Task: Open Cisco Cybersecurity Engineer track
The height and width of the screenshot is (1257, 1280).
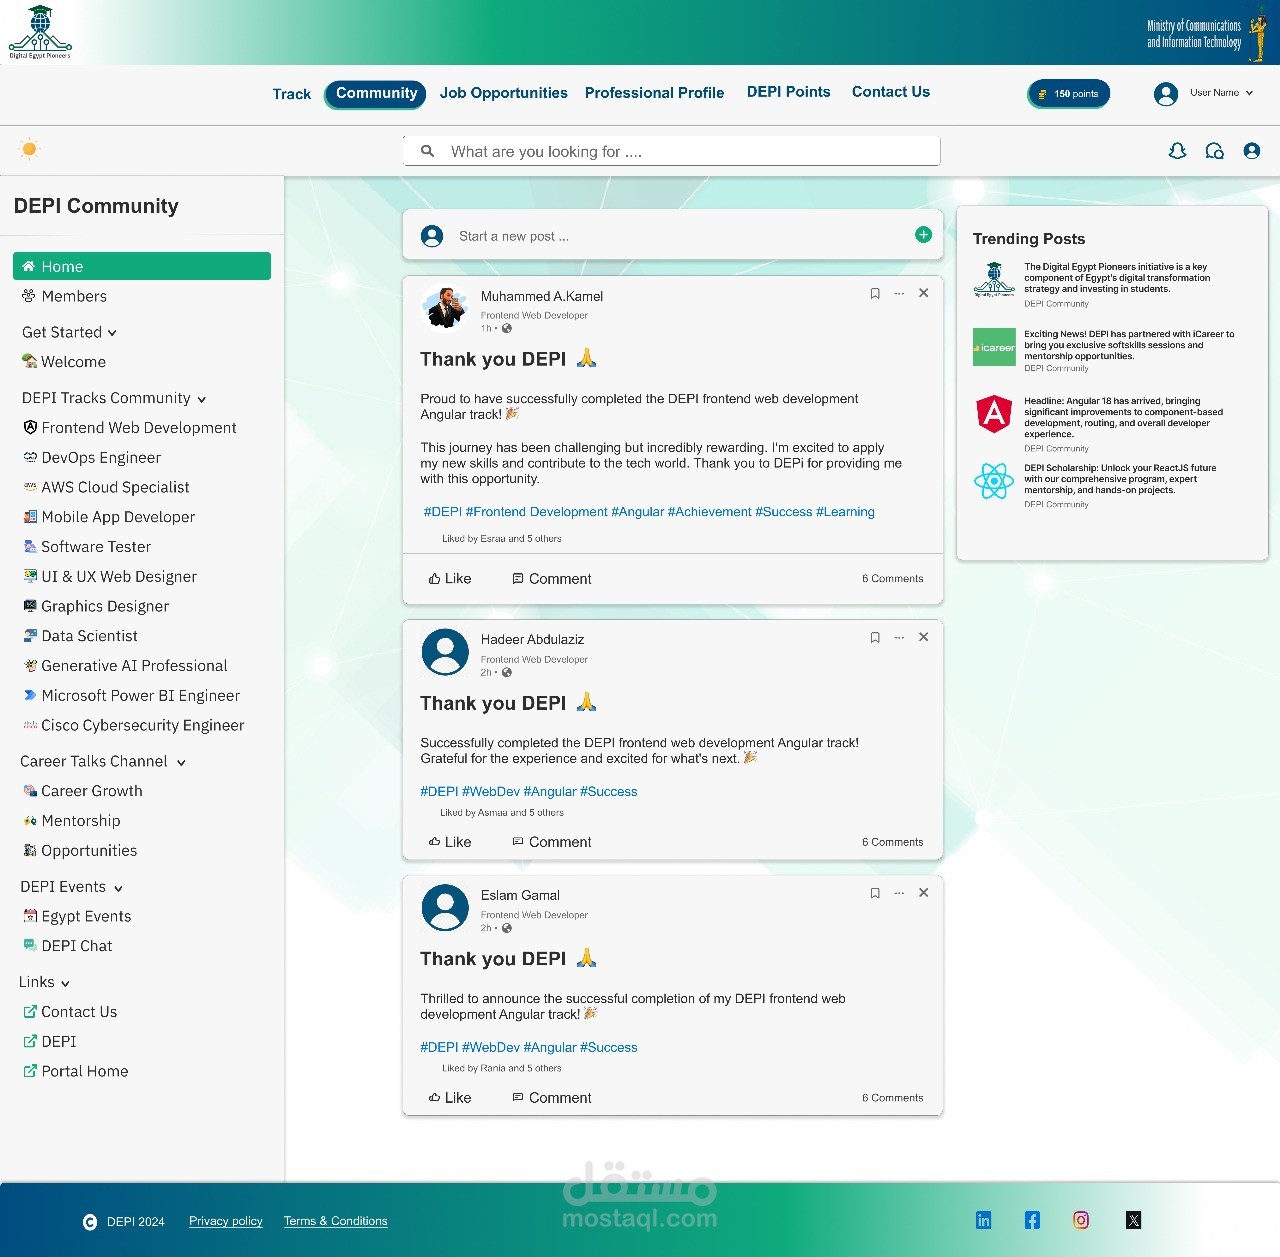Action: (133, 726)
